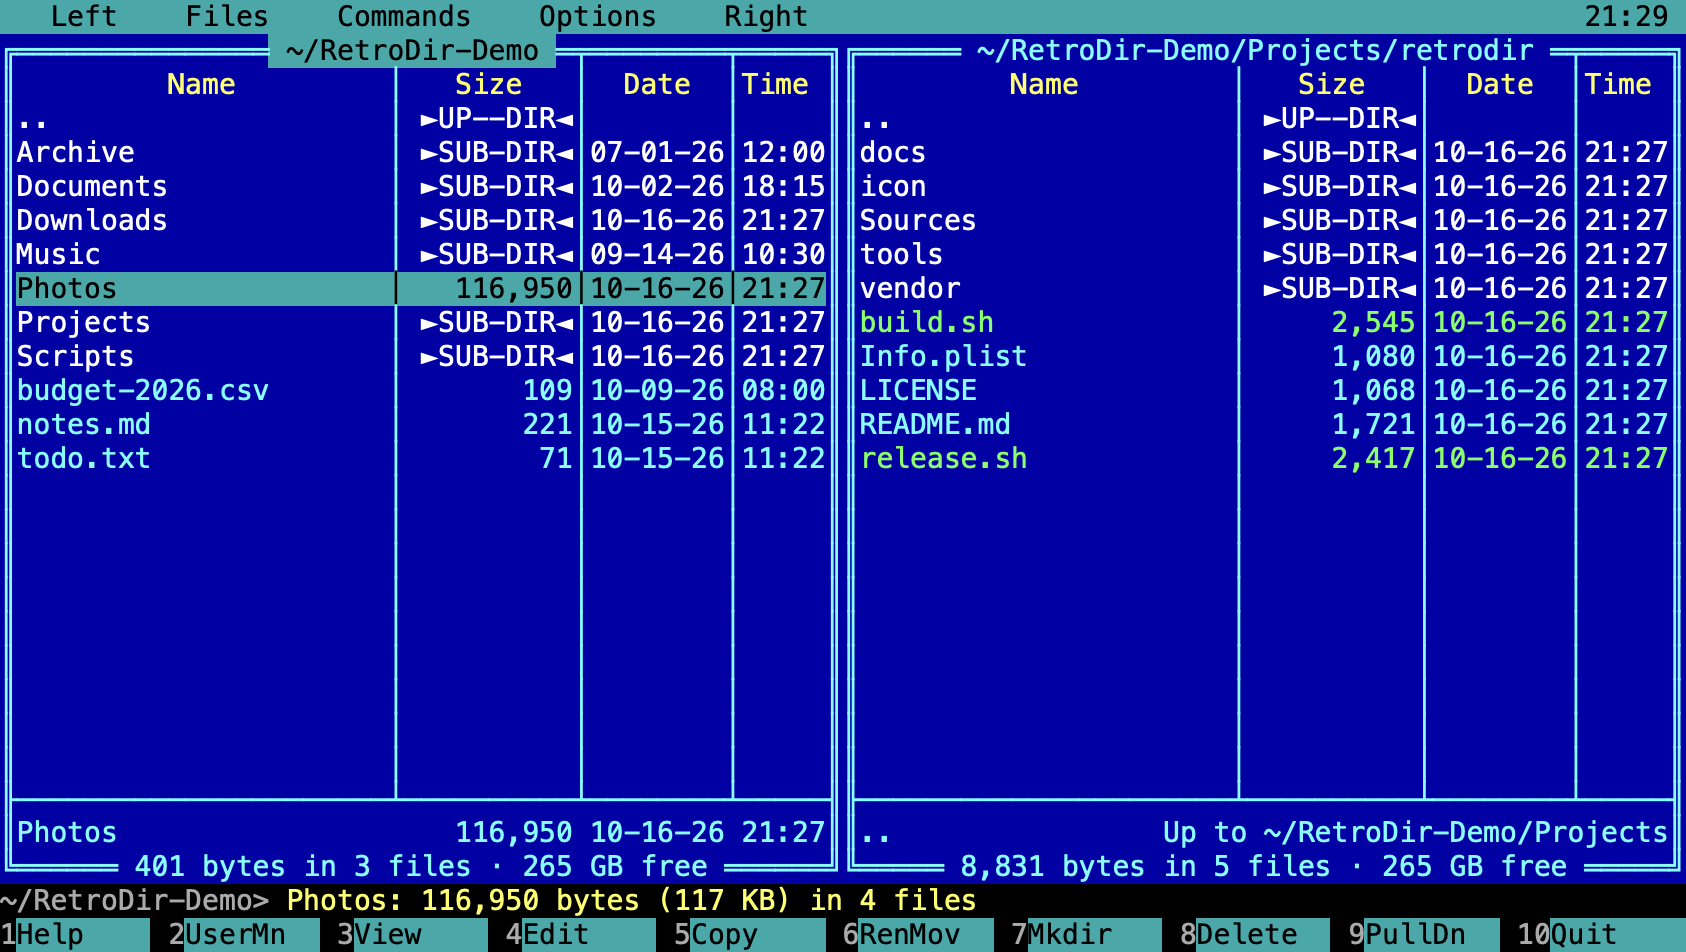The width and height of the screenshot is (1686, 952).
Task: Open the Left menu
Action: point(84,16)
